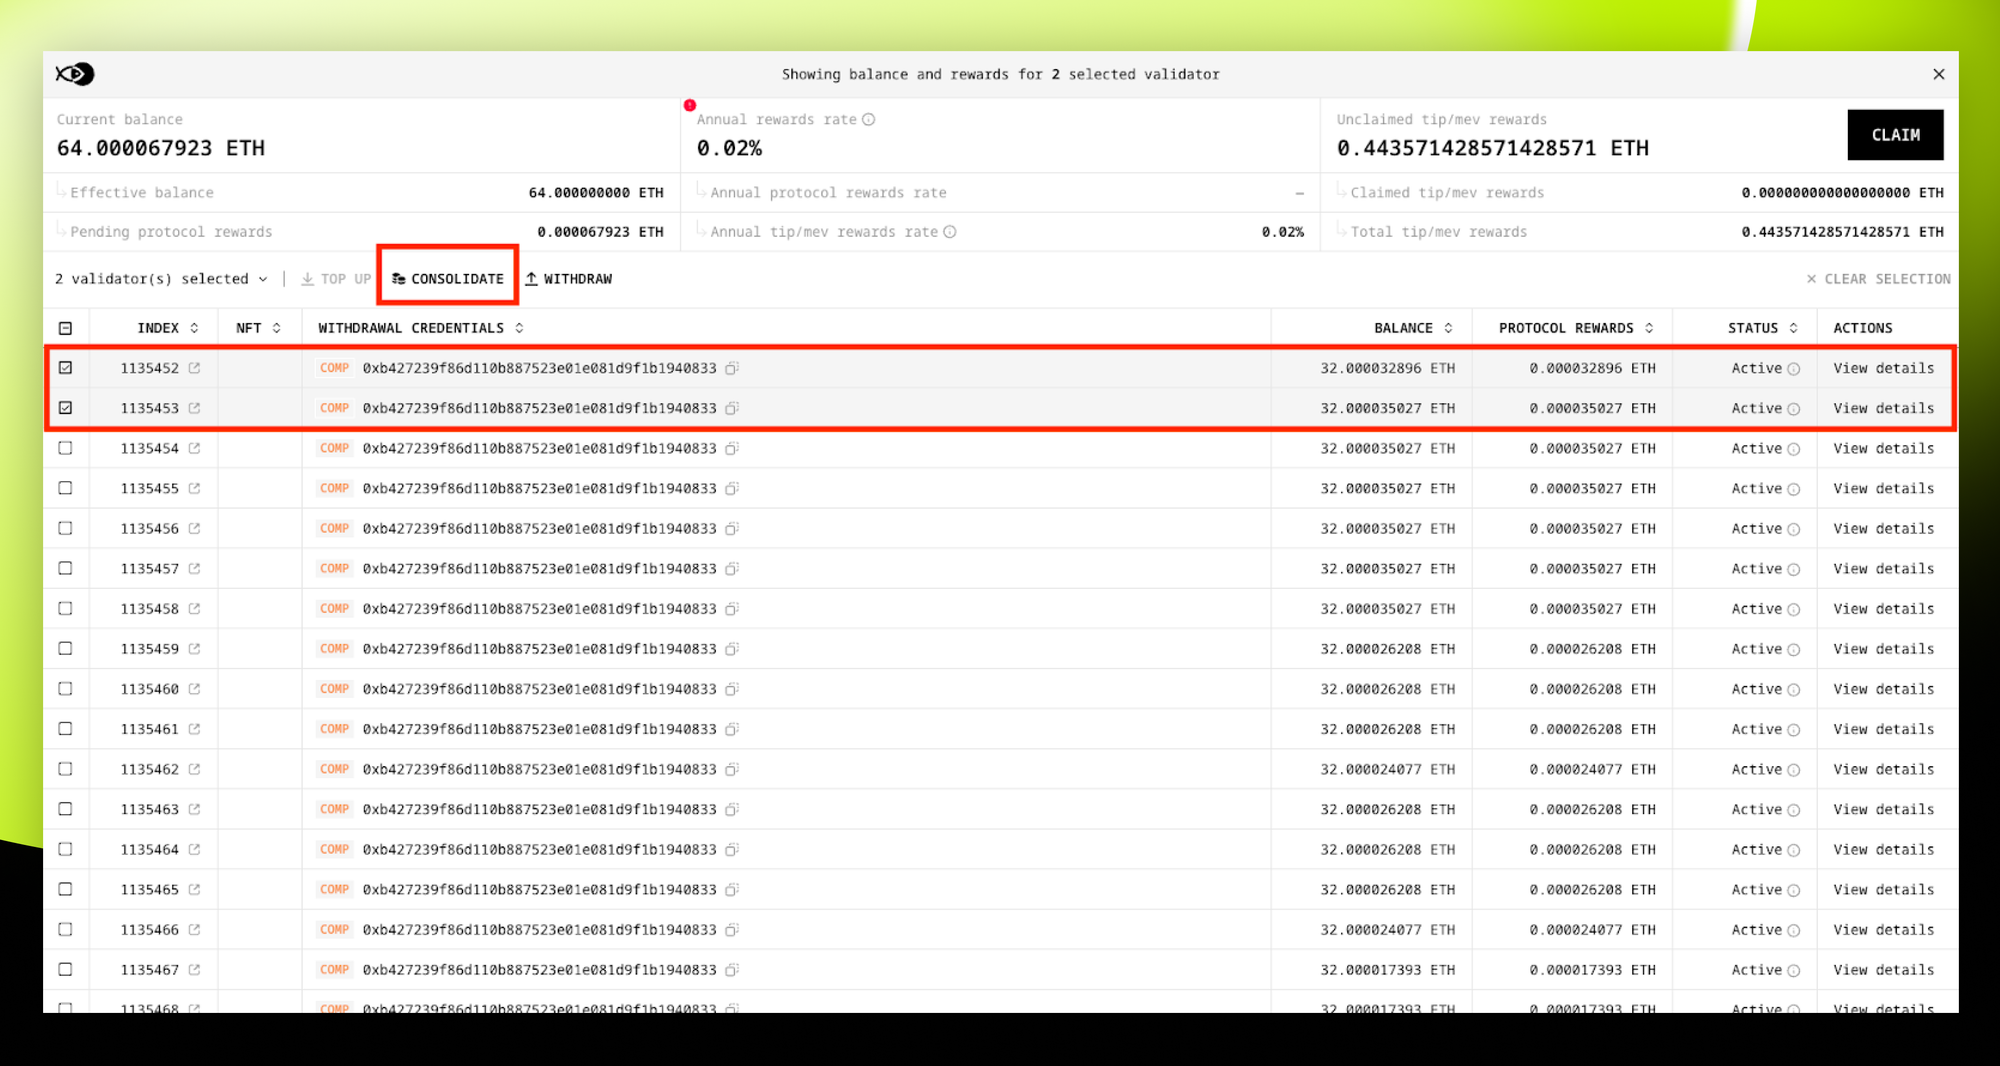Click the status info icon for validator 1135456
This screenshot has height=1066, width=2000.
tap(1794, 529)
